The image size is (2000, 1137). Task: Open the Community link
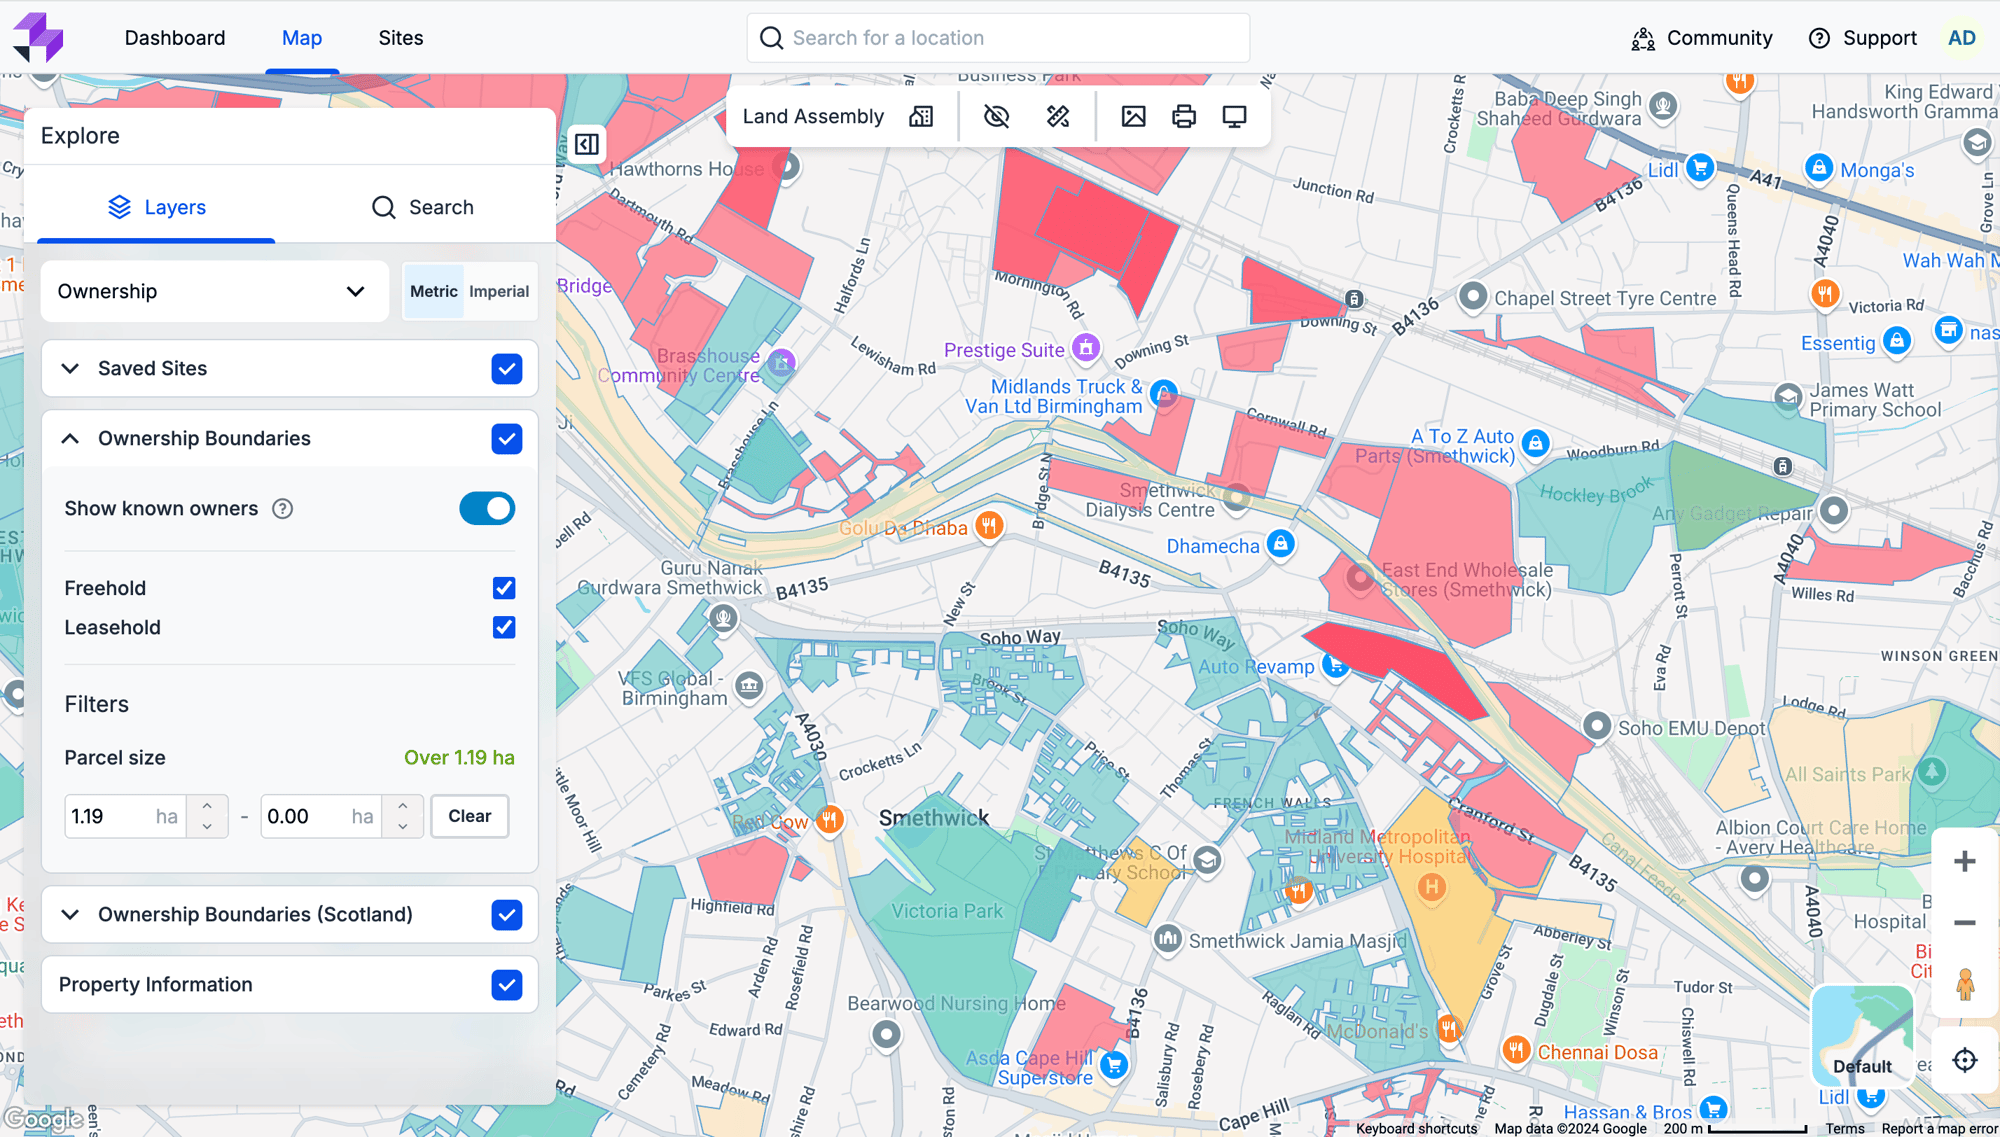click(x=1719, y=38)
